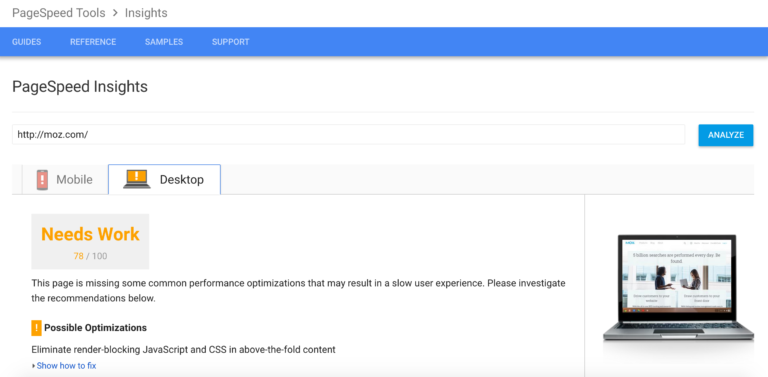Click the PageSpeed Tools breadcrumb link
This screenshot has height=377, width=768.
click(59, 13)
